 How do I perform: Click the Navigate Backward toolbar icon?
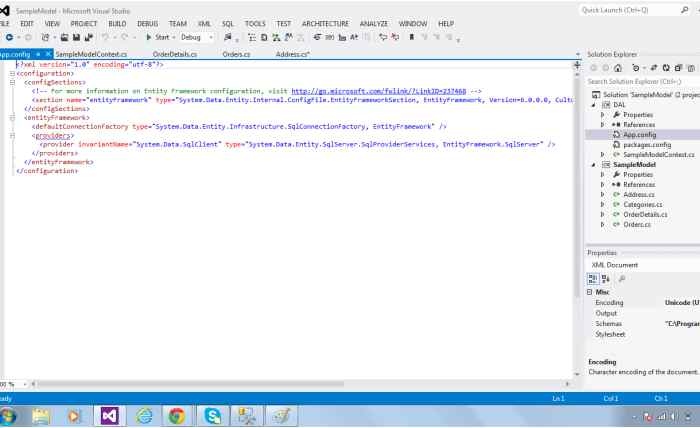pyautogui.click(x=9, y=37)
